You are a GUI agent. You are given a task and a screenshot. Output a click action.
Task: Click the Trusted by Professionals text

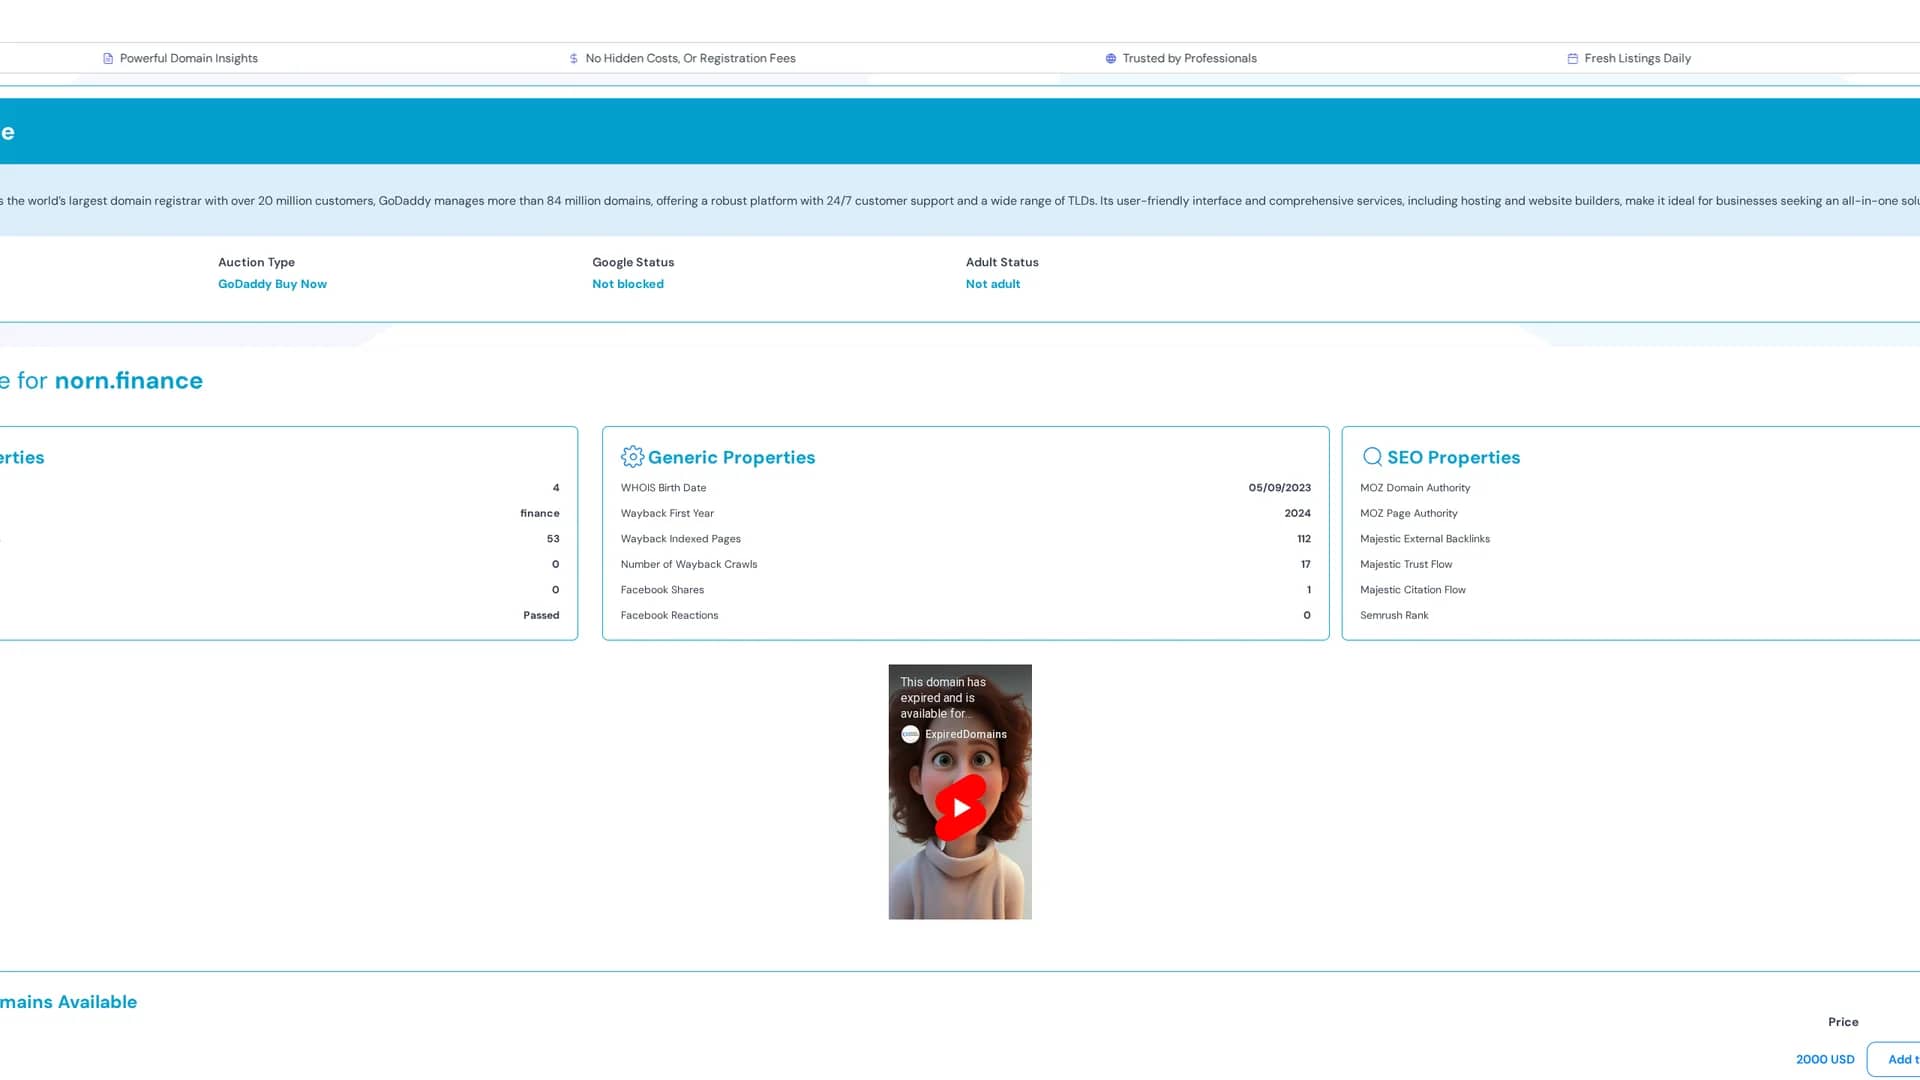[1189, 59]
